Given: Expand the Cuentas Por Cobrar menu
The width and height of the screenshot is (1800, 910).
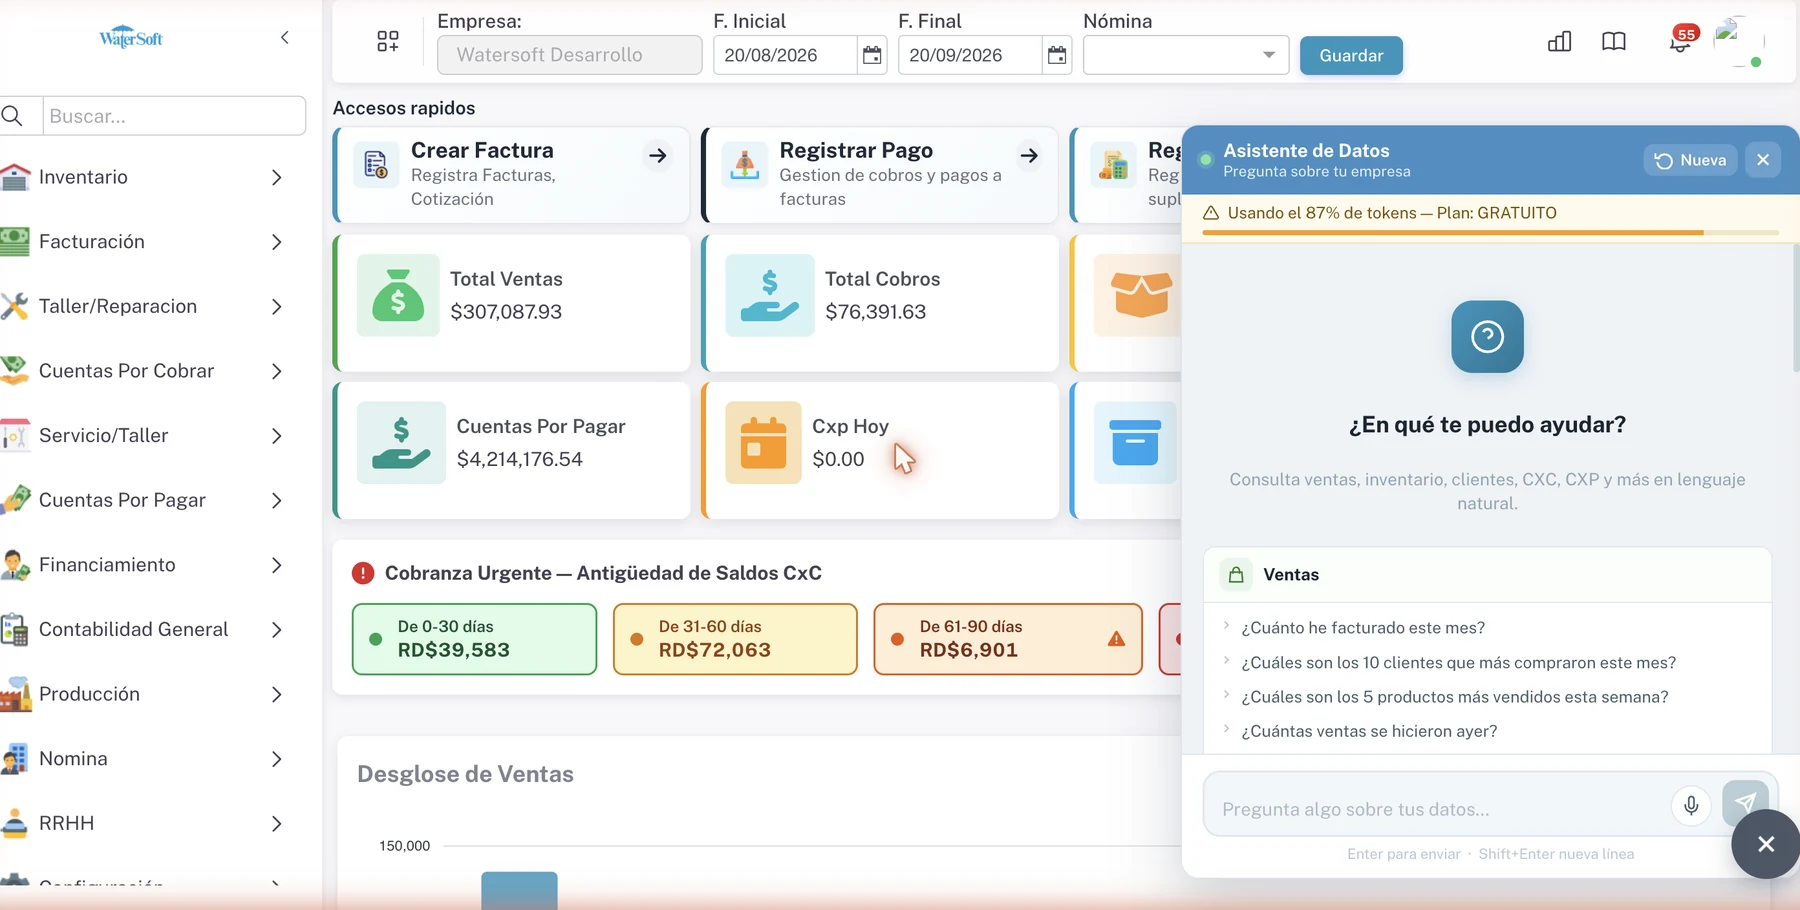Looking at the screenshot, I should tap(277, 371).
